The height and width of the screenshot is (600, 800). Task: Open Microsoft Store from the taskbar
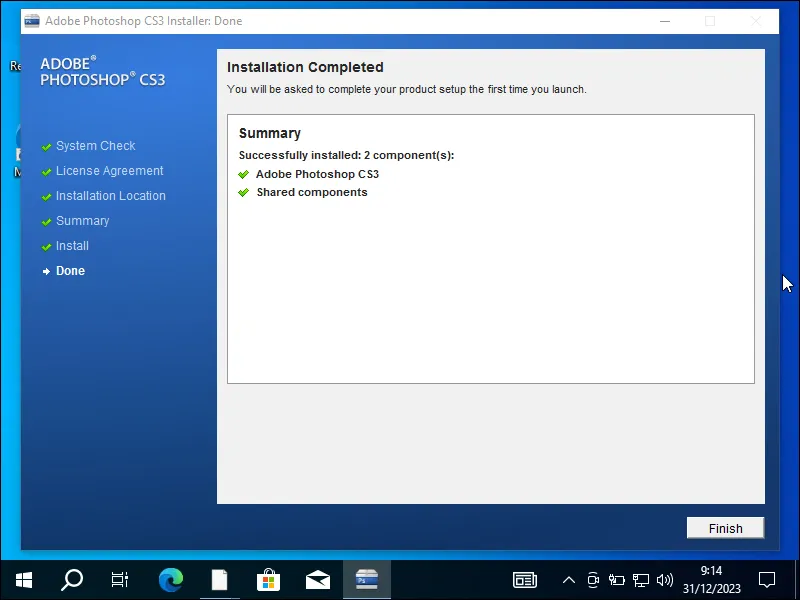pos(269,579)
